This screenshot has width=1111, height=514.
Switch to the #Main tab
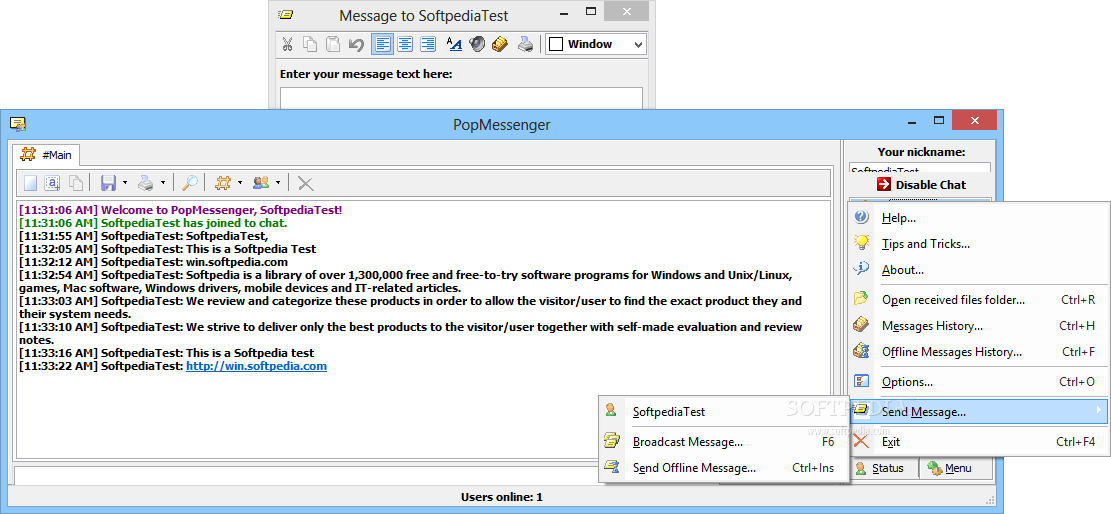pos(47,155)
